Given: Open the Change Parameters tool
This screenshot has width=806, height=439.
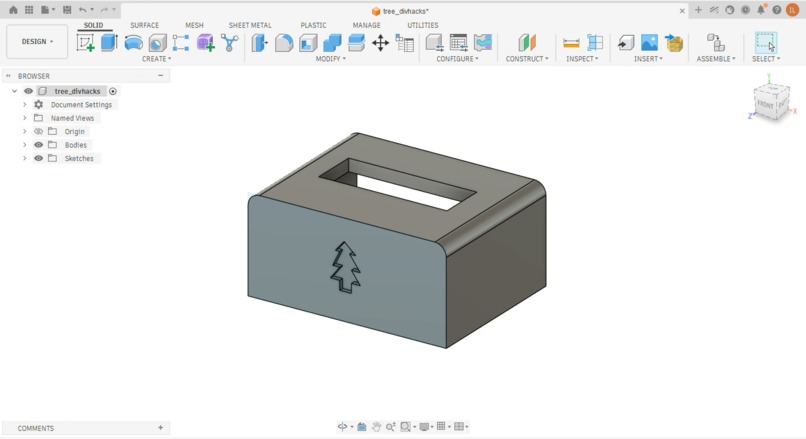Looking at the screenshot, I should [x=405, y=43].
